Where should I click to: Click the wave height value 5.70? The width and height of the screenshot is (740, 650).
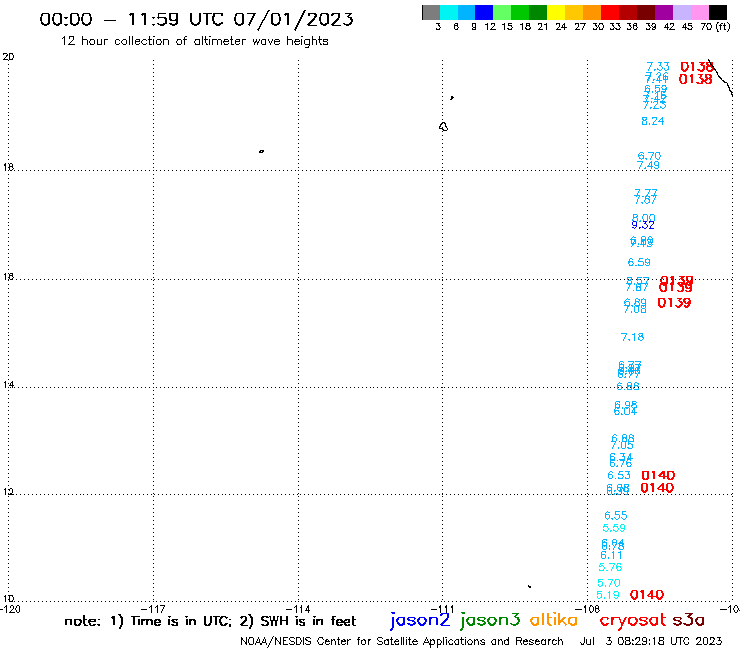[x=609, y=583]
